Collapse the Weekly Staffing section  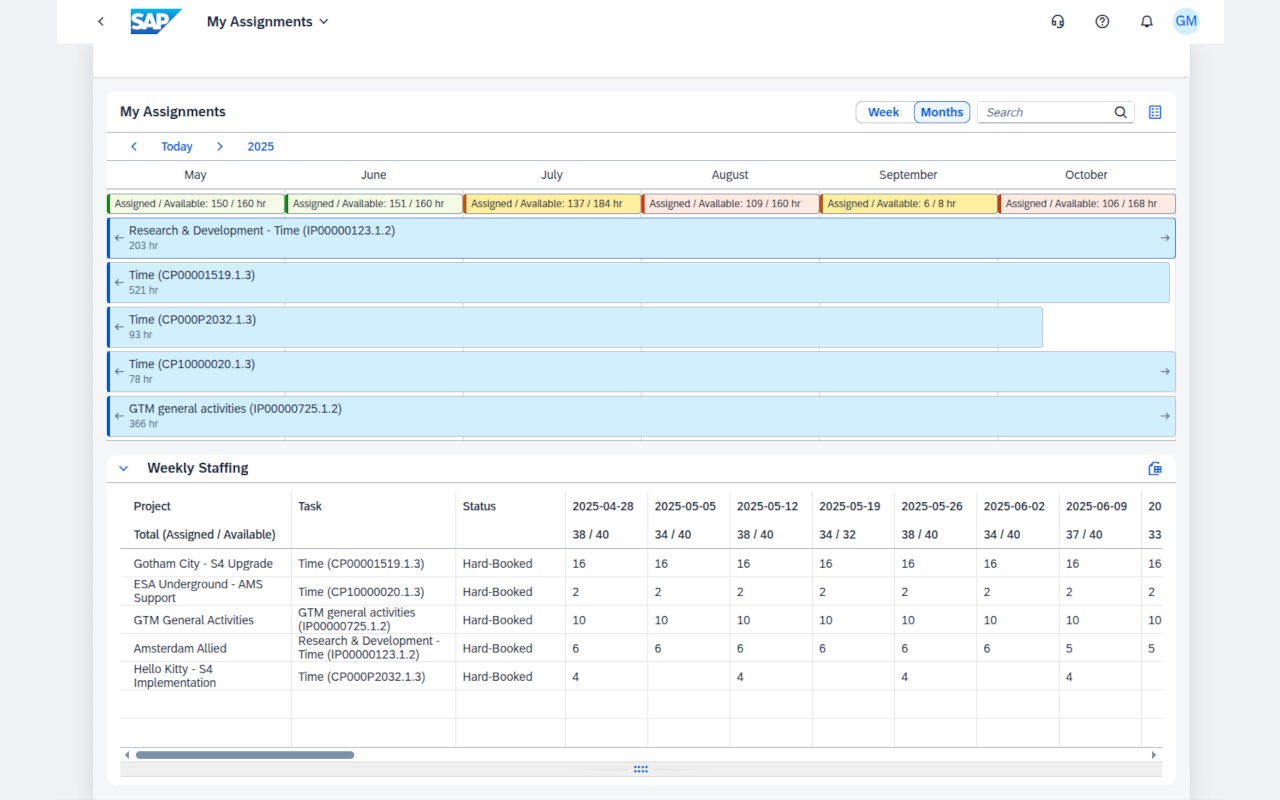click(124, 468)
